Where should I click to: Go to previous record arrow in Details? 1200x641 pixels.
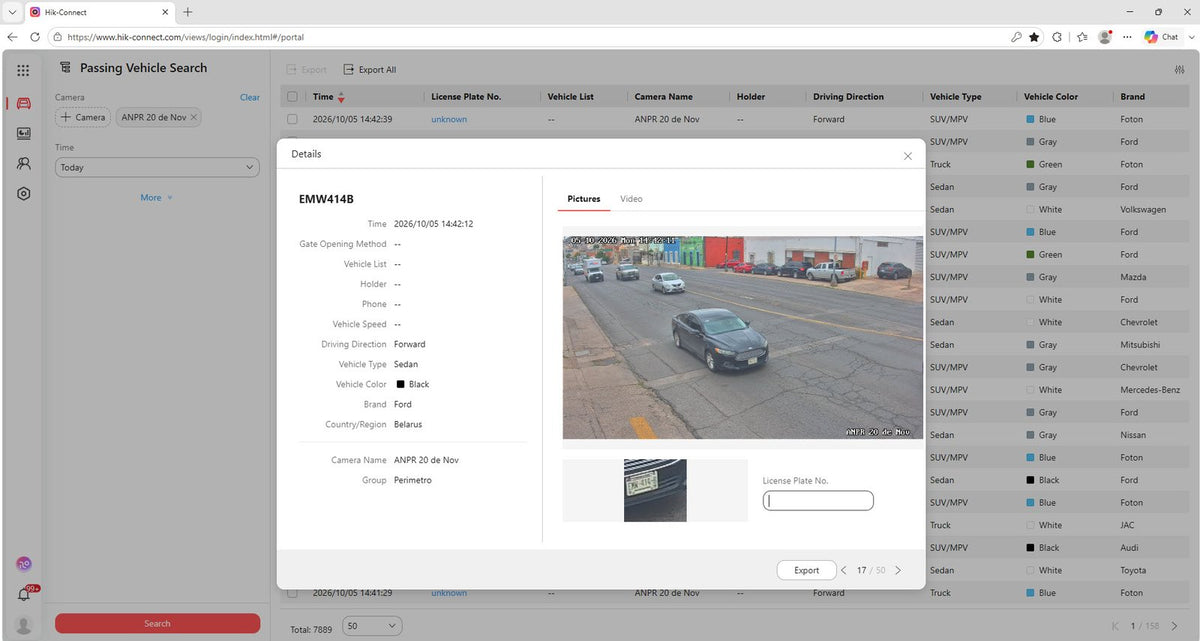(x=844, y=570)
